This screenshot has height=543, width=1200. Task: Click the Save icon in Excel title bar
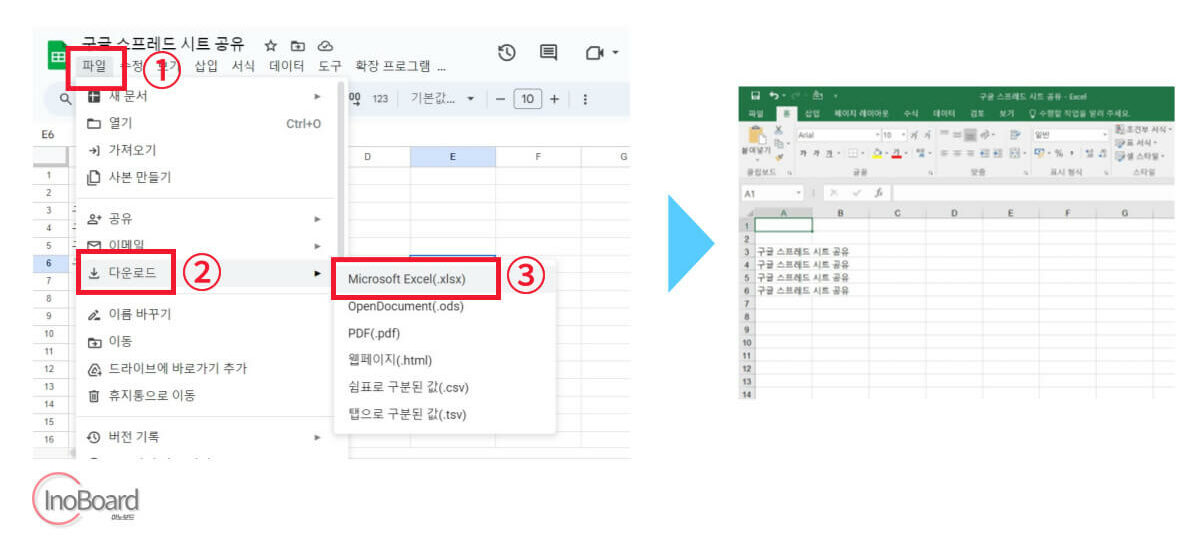click(x=755, y=96)
